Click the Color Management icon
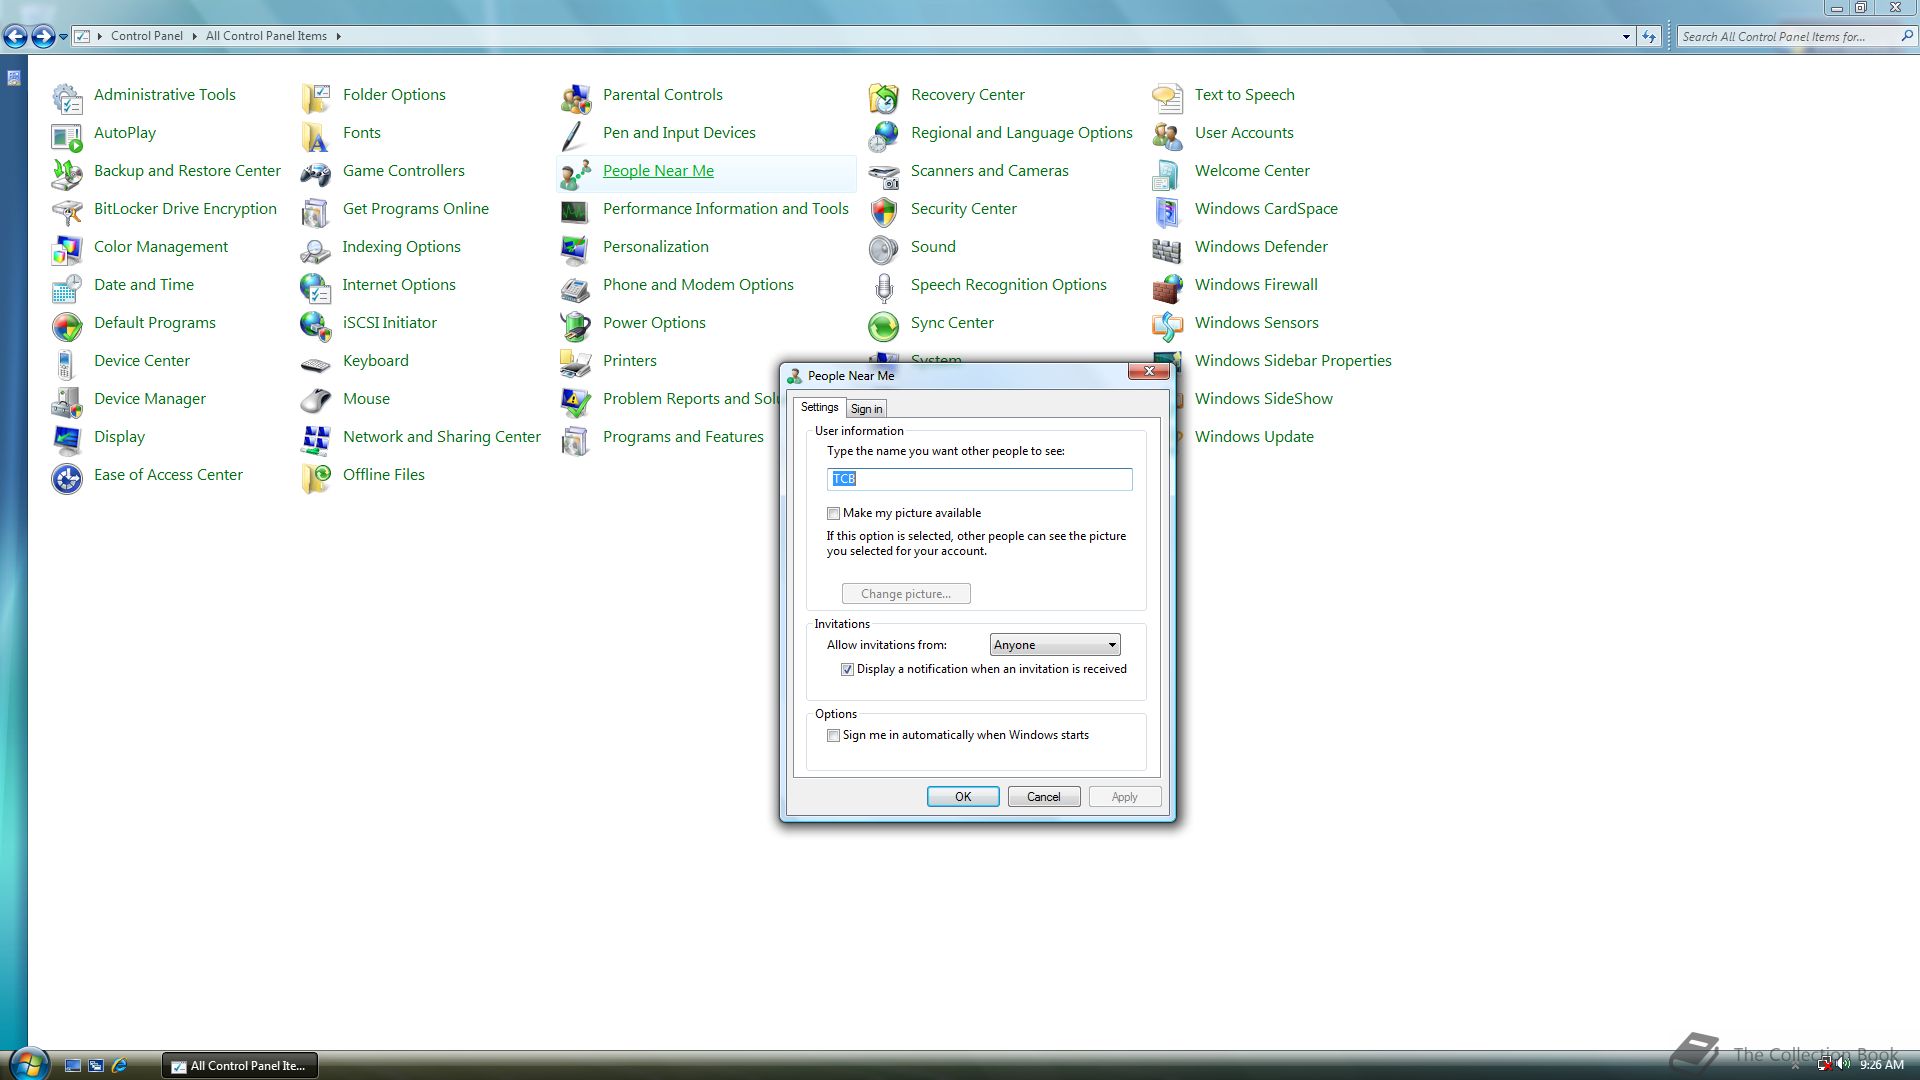 pos(67,249)
